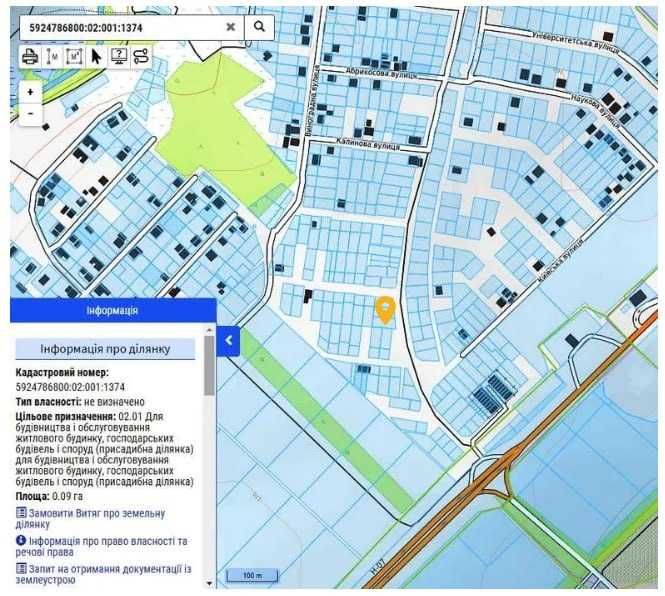The image size is (665, 596).
Task: Open the help monitor icon
Action: point(119,56)
